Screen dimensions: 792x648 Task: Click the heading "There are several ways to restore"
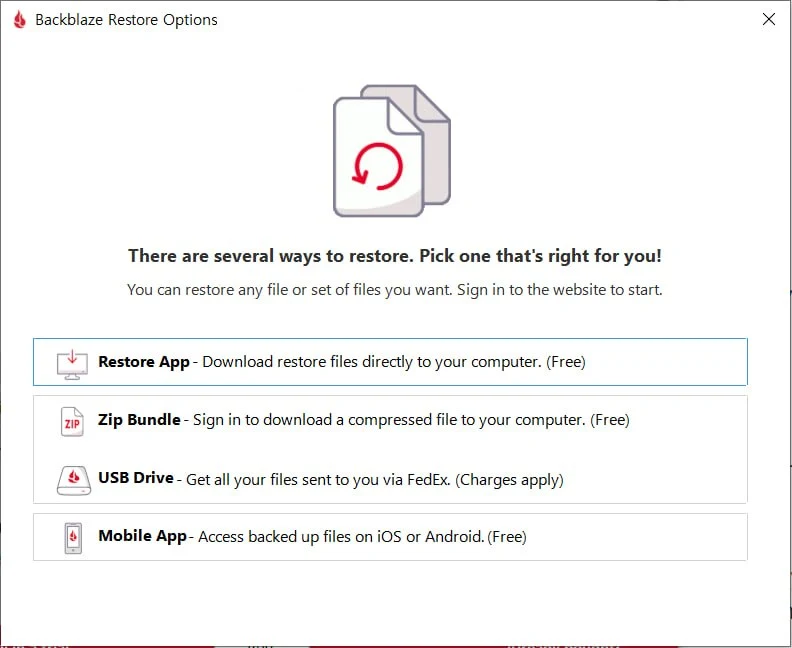tap(271, 256)
